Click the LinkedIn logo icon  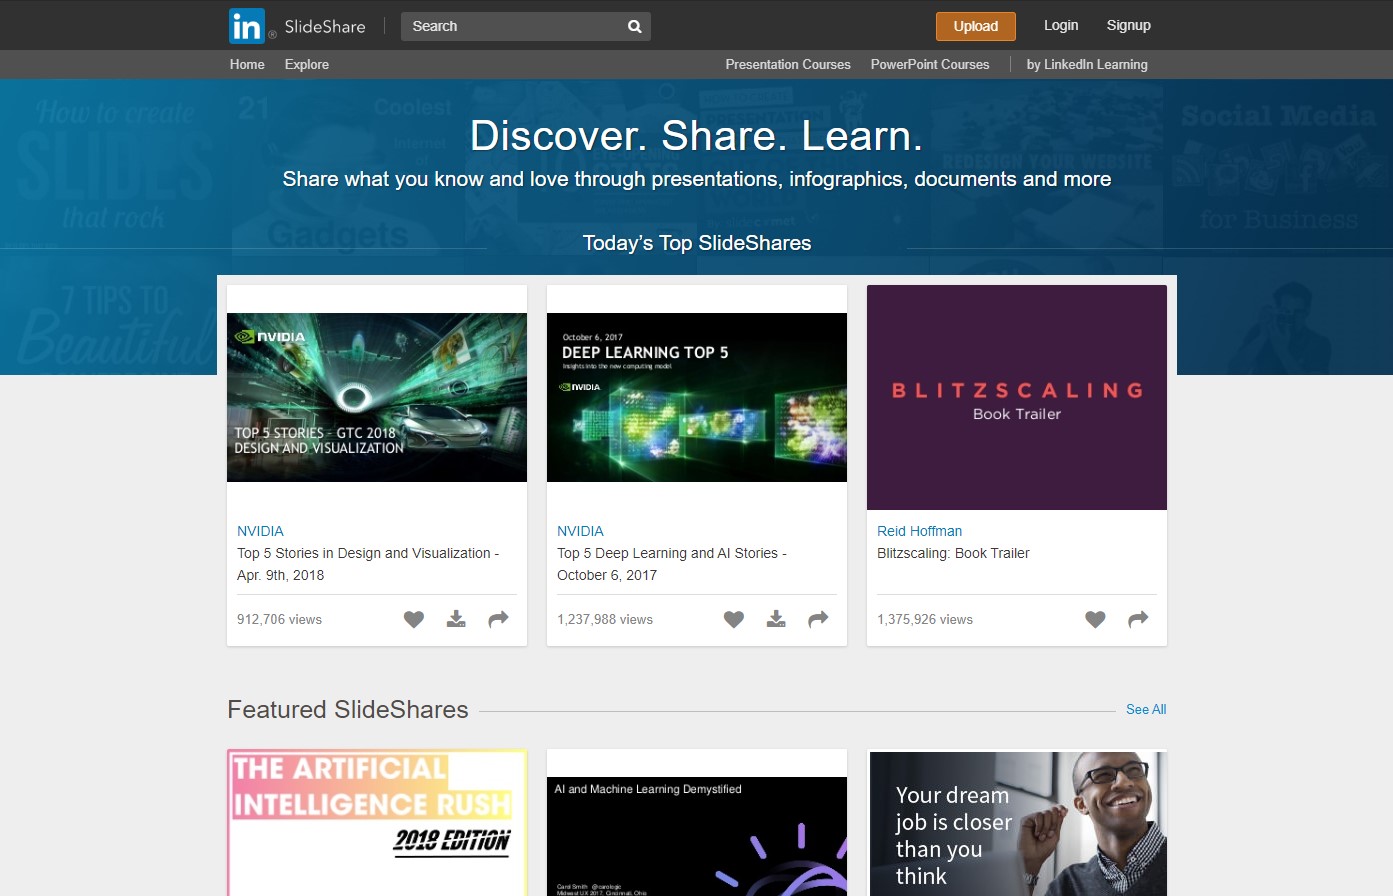pos(246,26)
